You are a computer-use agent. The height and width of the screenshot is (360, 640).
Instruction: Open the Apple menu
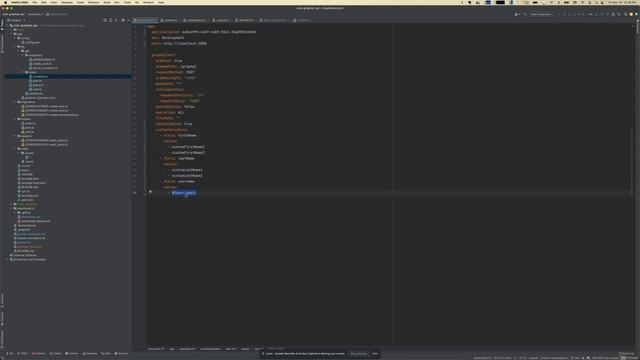coord(5,2)
